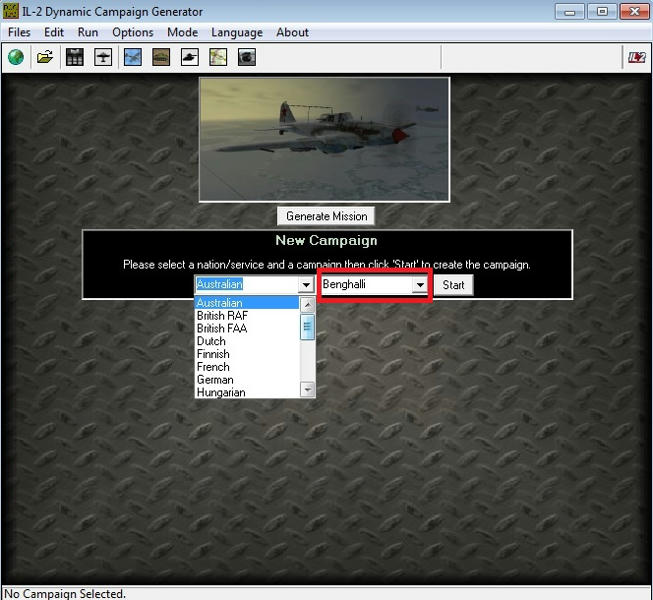Screen dimensions: 653x600
Task: Select British FAA in the list
Action: pos(247,329)
